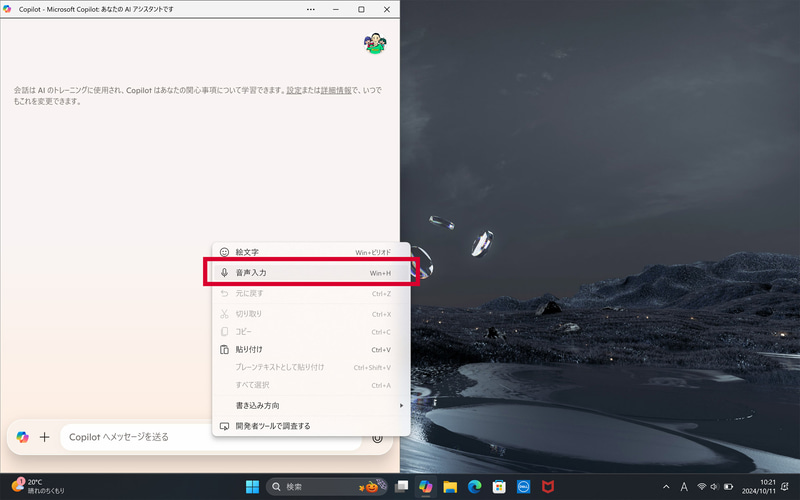Click the 切り取り menu entry
Viewport: 800px width, 500px height.
click(311, 314)
